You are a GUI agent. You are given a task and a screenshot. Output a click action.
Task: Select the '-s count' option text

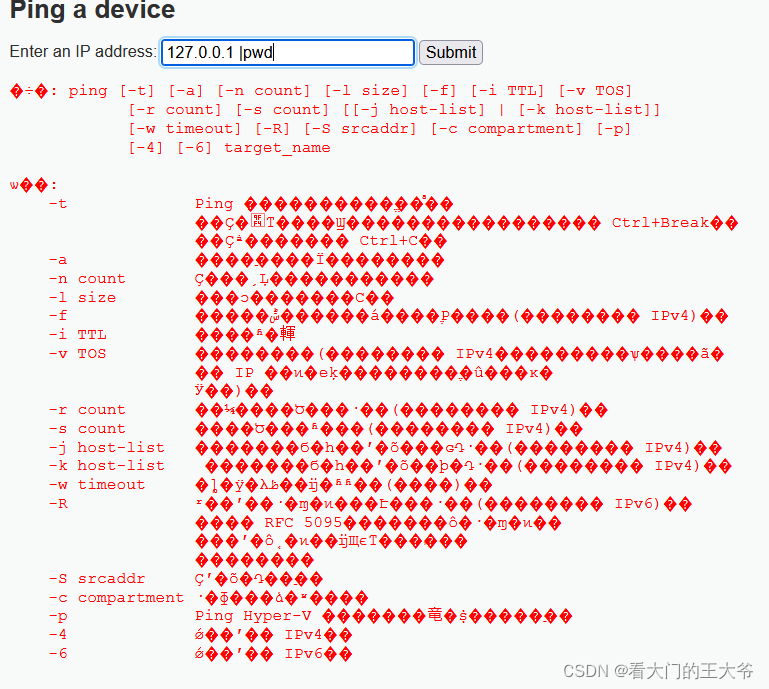[87, 429]
